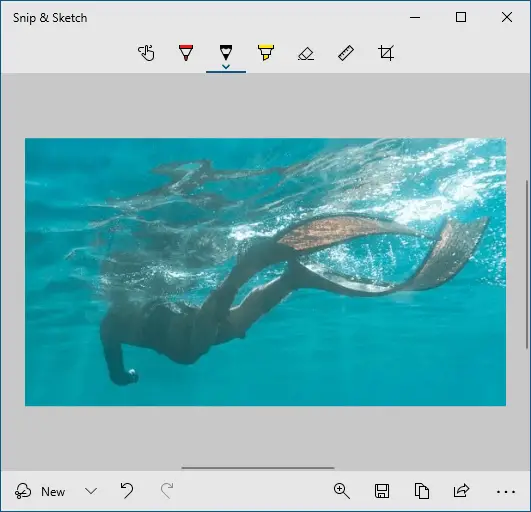Open the Zoom magnifier control
Screen dimensions: 531x512
coord(342,491)
